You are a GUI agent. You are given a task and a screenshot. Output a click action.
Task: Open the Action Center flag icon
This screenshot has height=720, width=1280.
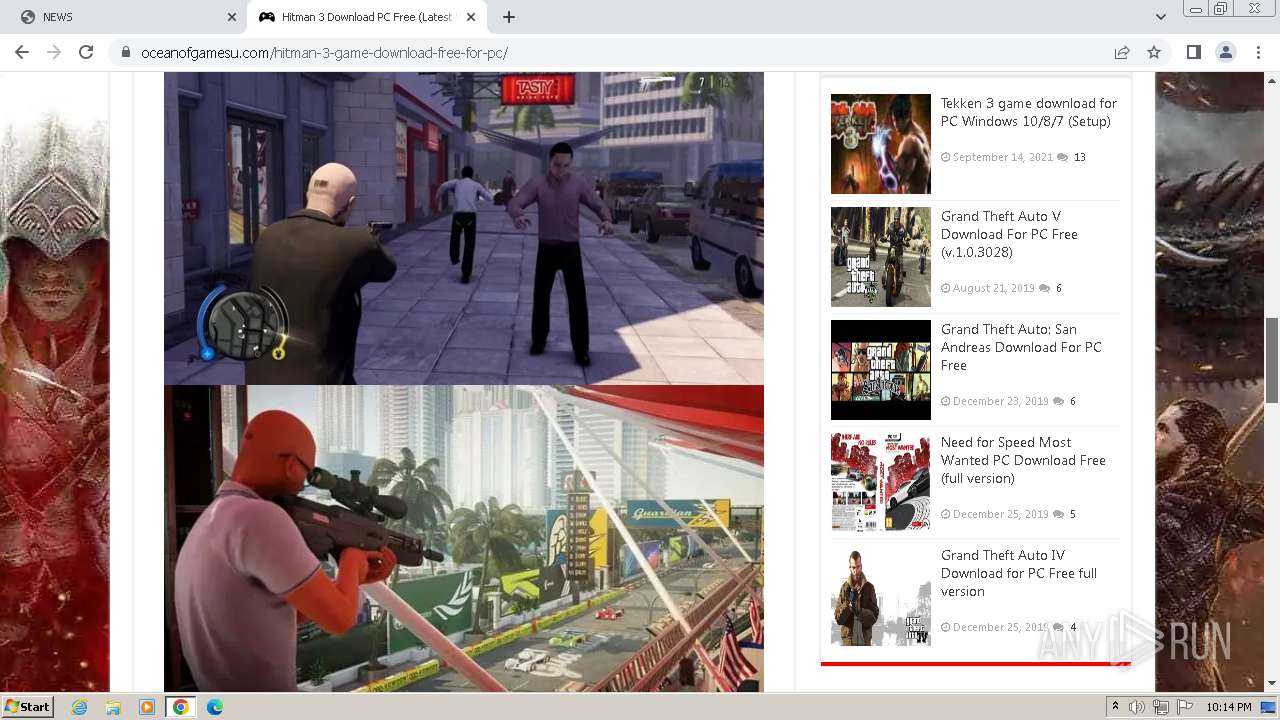click(x=1185, y=707)
